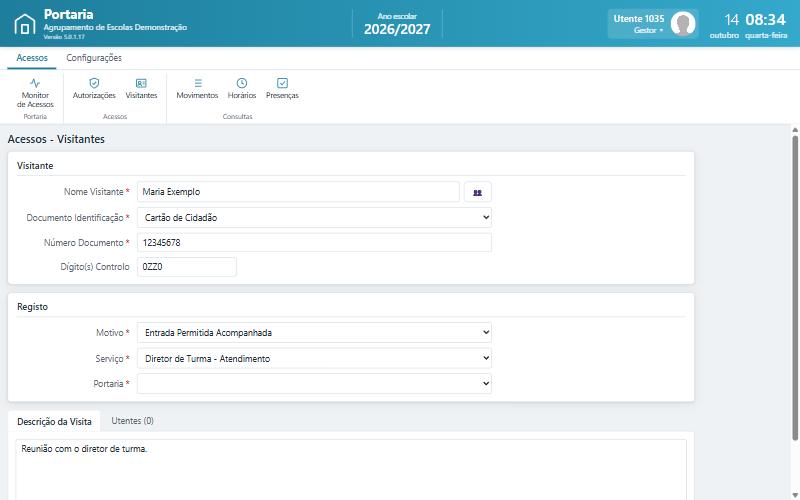This screenshot has height=500, width=800.
Task: Open Monitor de Acessos
Action: tap(35, 93)
